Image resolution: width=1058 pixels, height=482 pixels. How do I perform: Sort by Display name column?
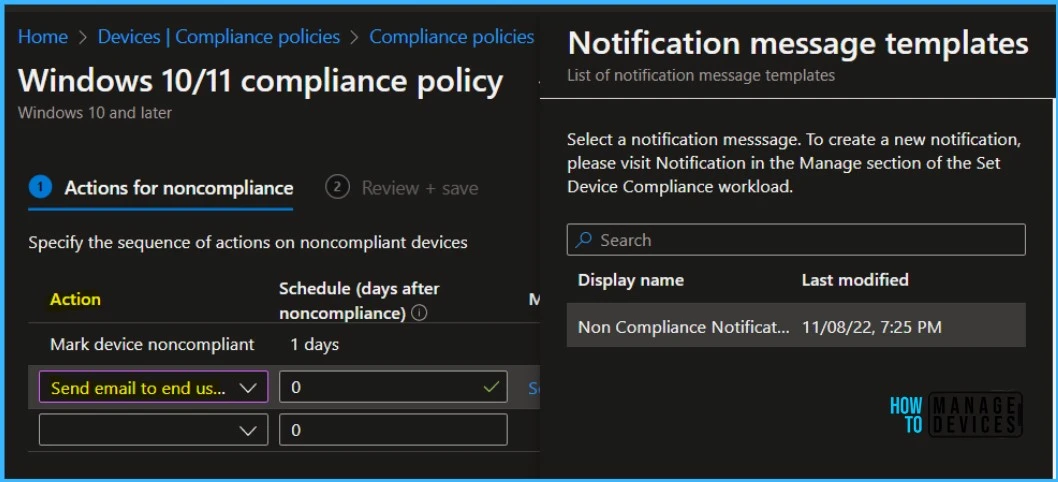click(x=631, y=279)
